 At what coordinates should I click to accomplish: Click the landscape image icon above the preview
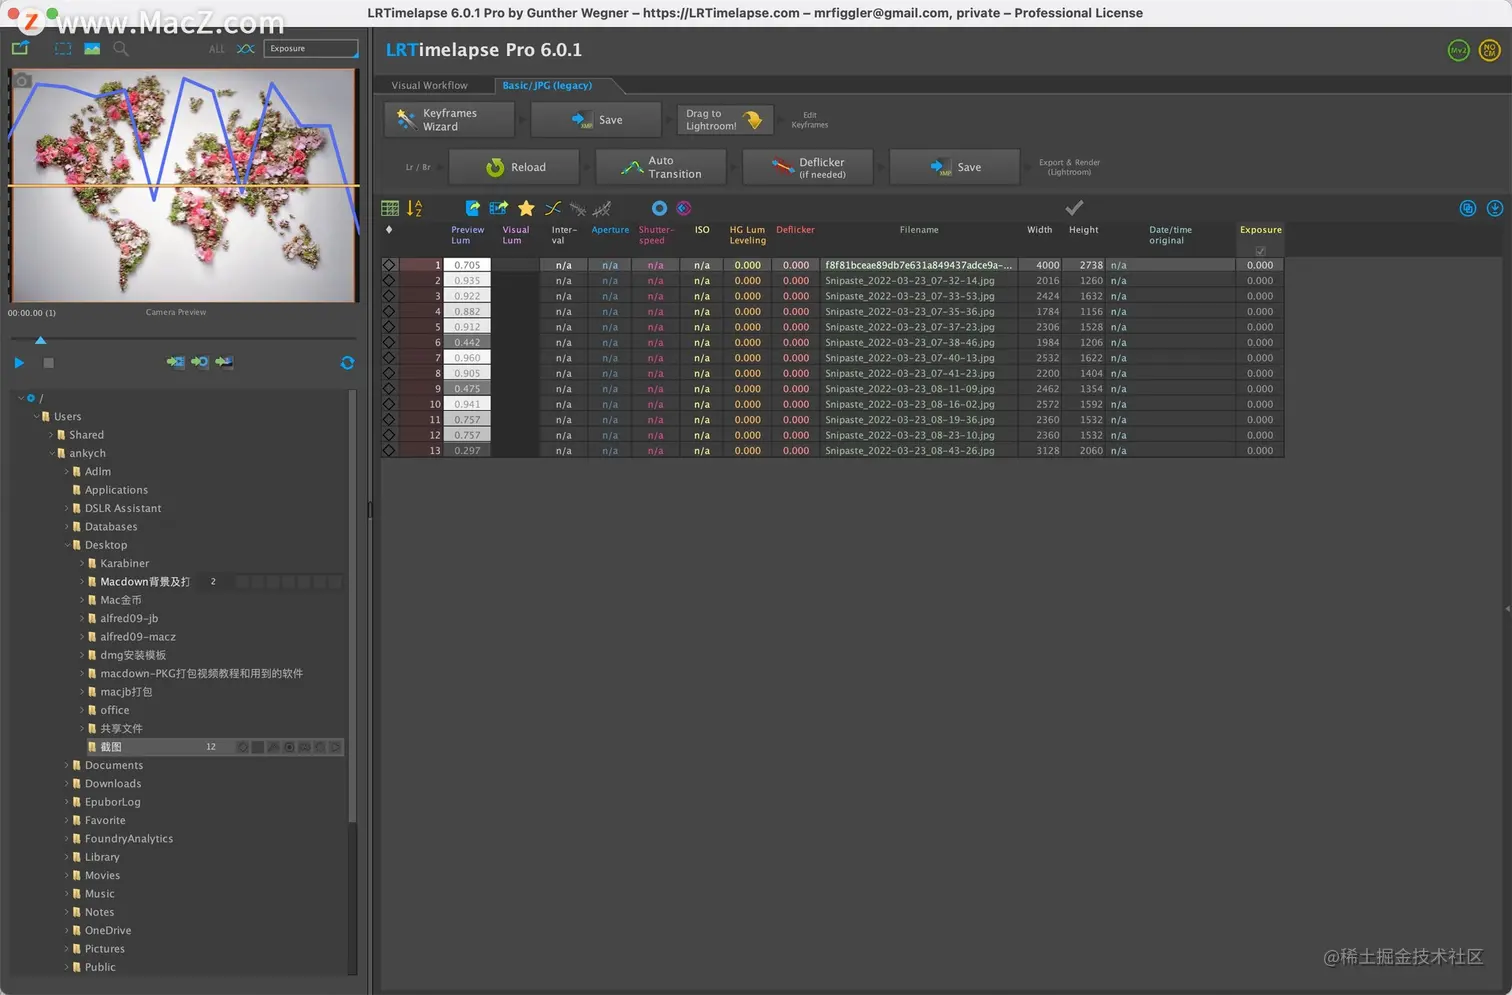[92, 48]
